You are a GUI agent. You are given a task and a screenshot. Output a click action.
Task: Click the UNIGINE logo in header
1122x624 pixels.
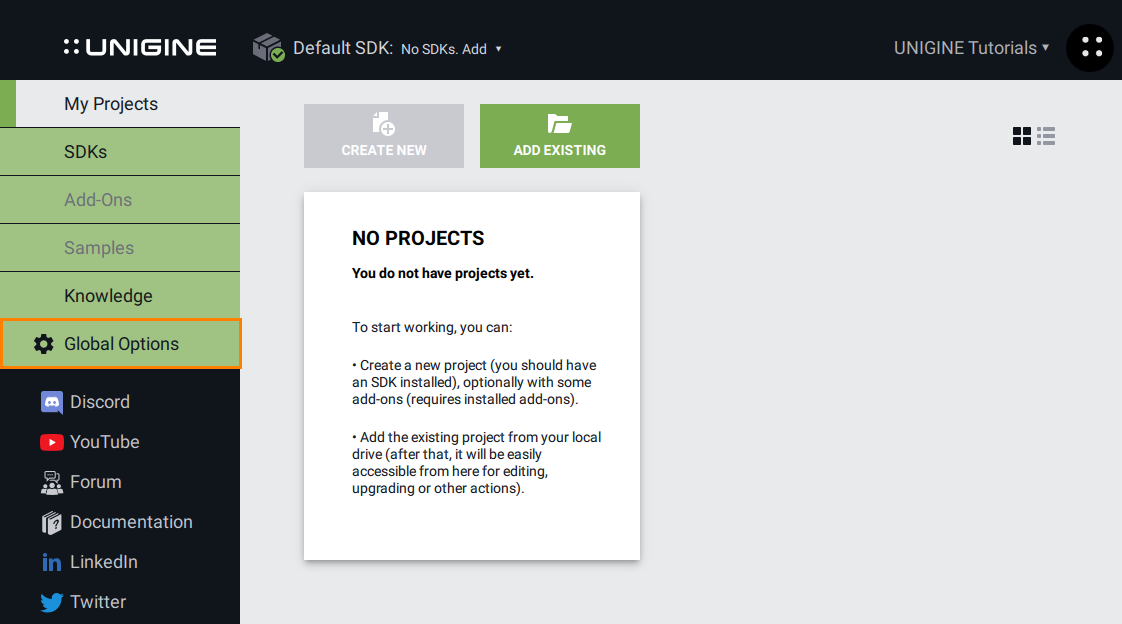click(140, 47)
